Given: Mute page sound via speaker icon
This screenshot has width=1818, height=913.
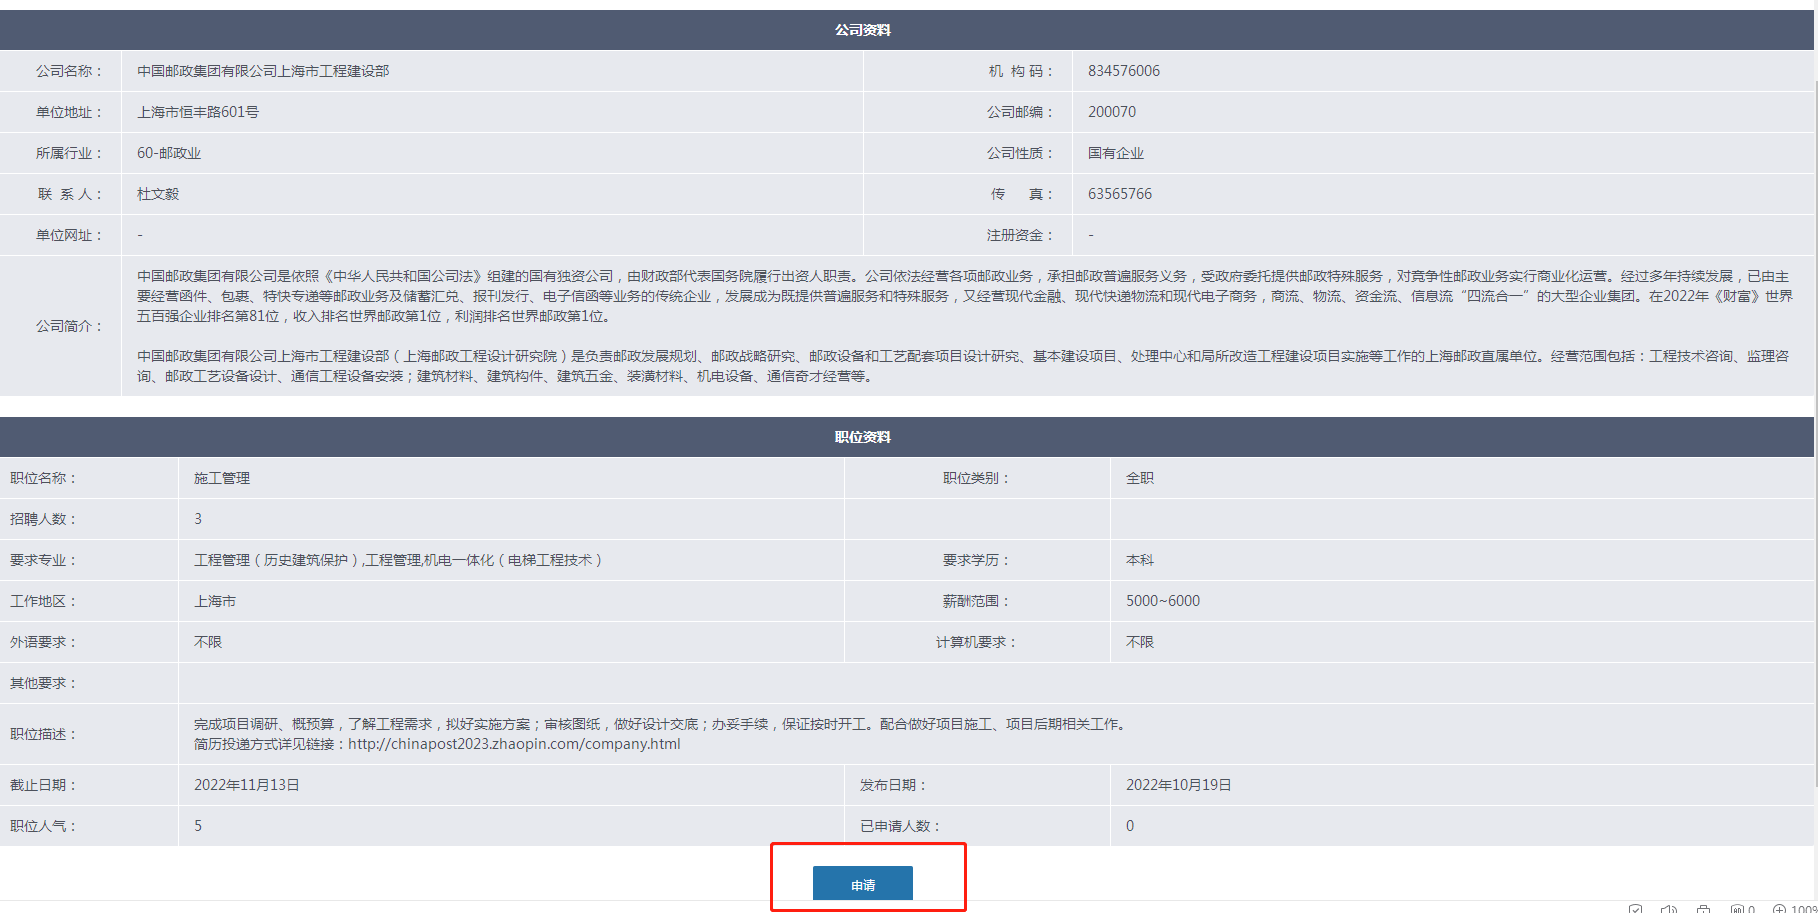Looking at the screenshot, I should pyautogui.click(x=1668, y=909).
